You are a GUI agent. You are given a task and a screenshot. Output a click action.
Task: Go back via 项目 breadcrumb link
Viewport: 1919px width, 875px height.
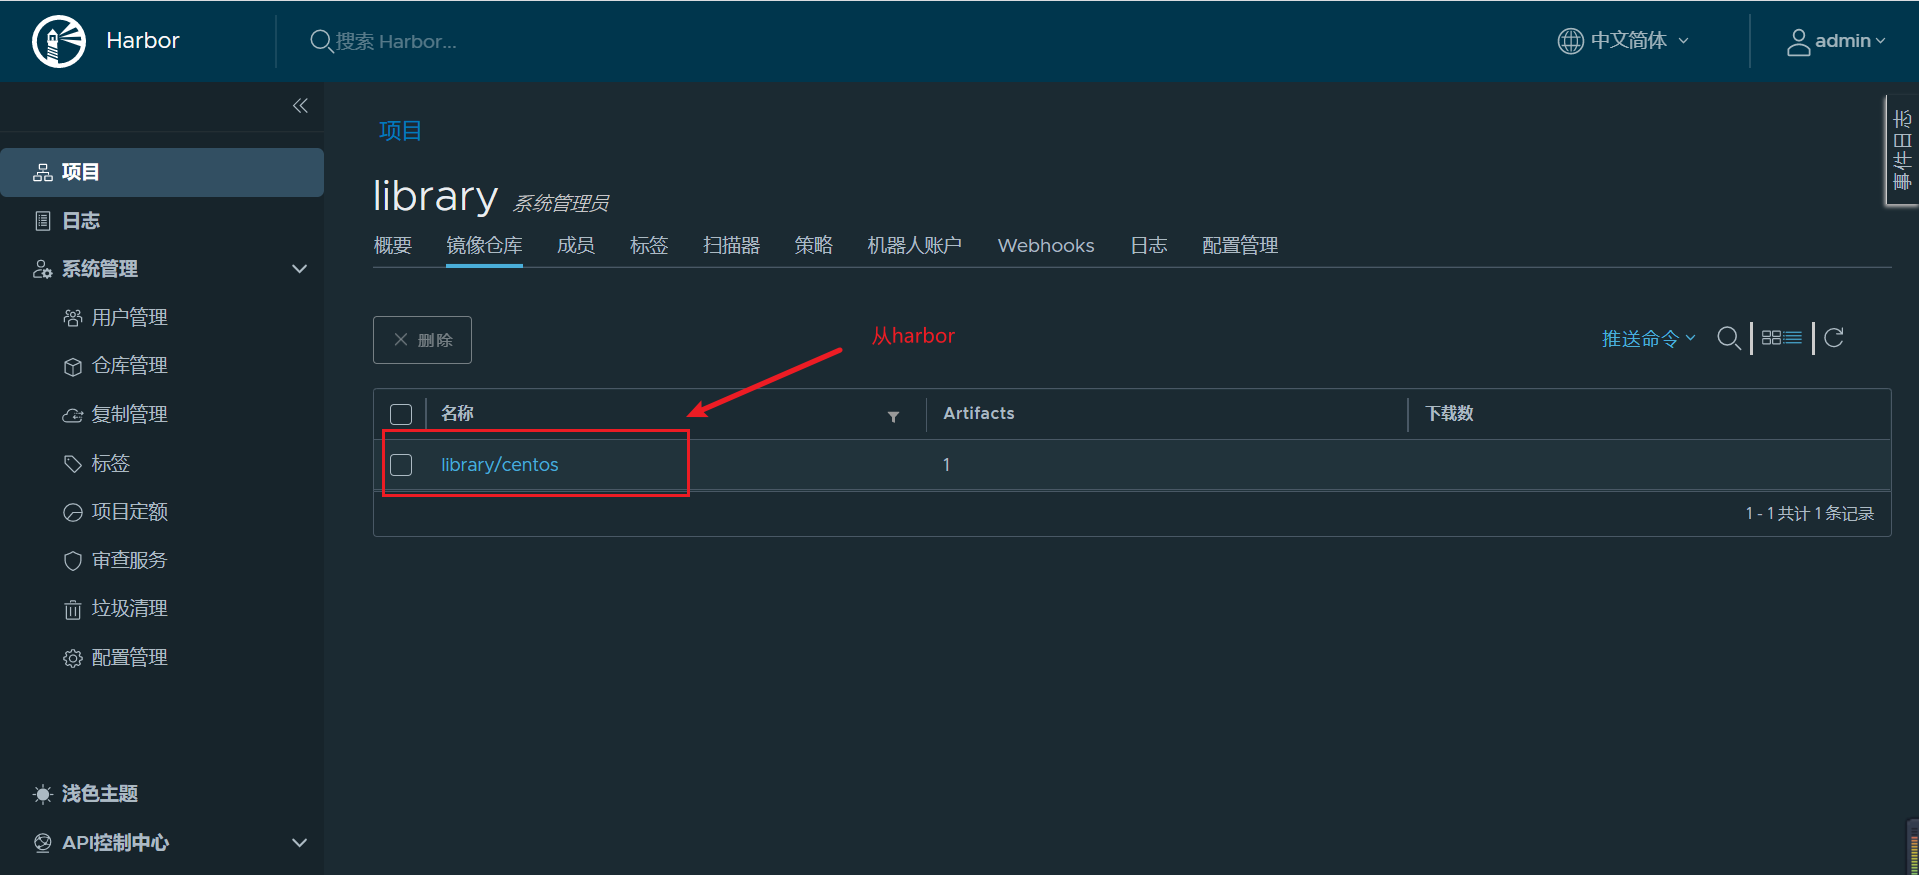coord(400,131)
